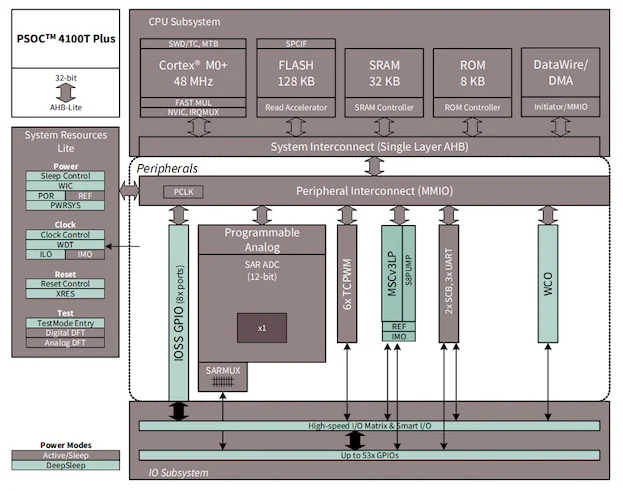The width and height of the screenshot is (623, 491).
Task: Click the ROM Controller label
Action: click(x=472, y=107)
